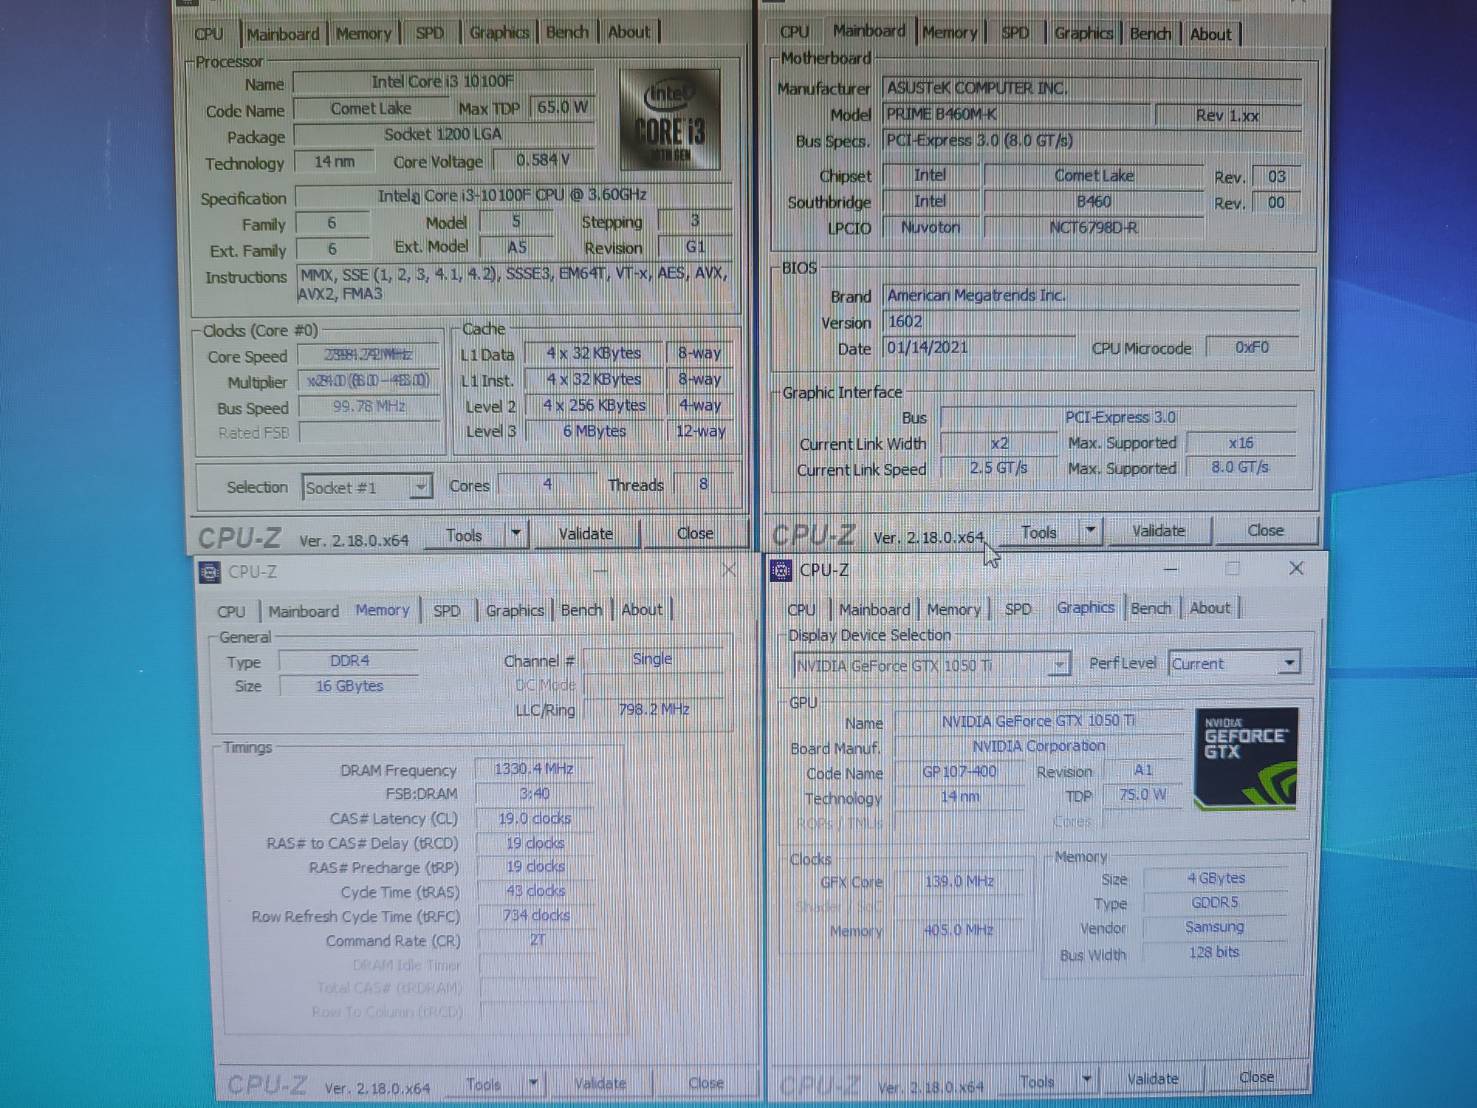
Task: Switch to SPD tab in Memory window
Action: [x=446, y=611]
